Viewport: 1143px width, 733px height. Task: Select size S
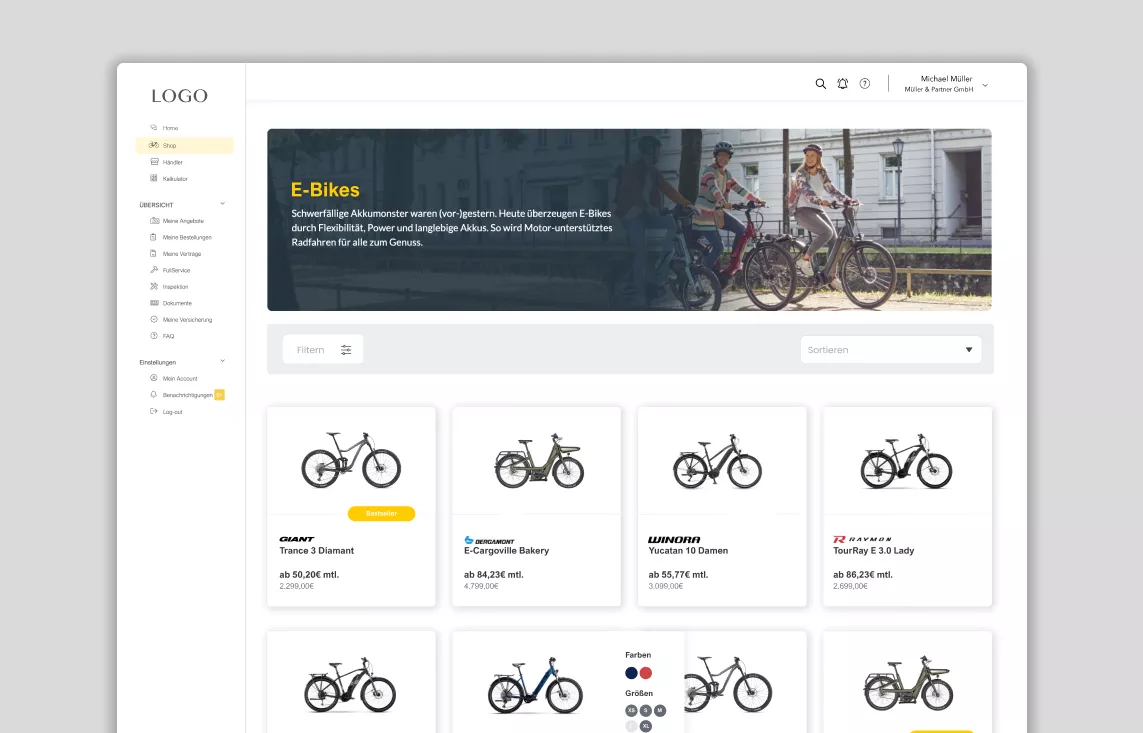tap(646, 710)
